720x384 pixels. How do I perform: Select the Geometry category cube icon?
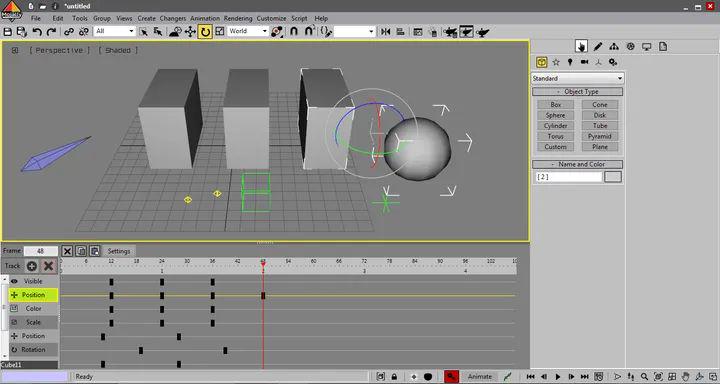tap(541, 62)
